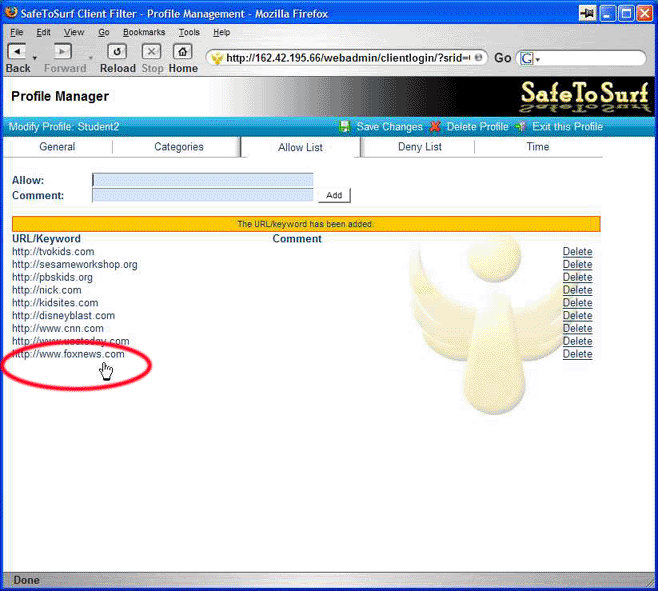Click the Allow URL input field
The image size is (658, 591).
point(203,180)
